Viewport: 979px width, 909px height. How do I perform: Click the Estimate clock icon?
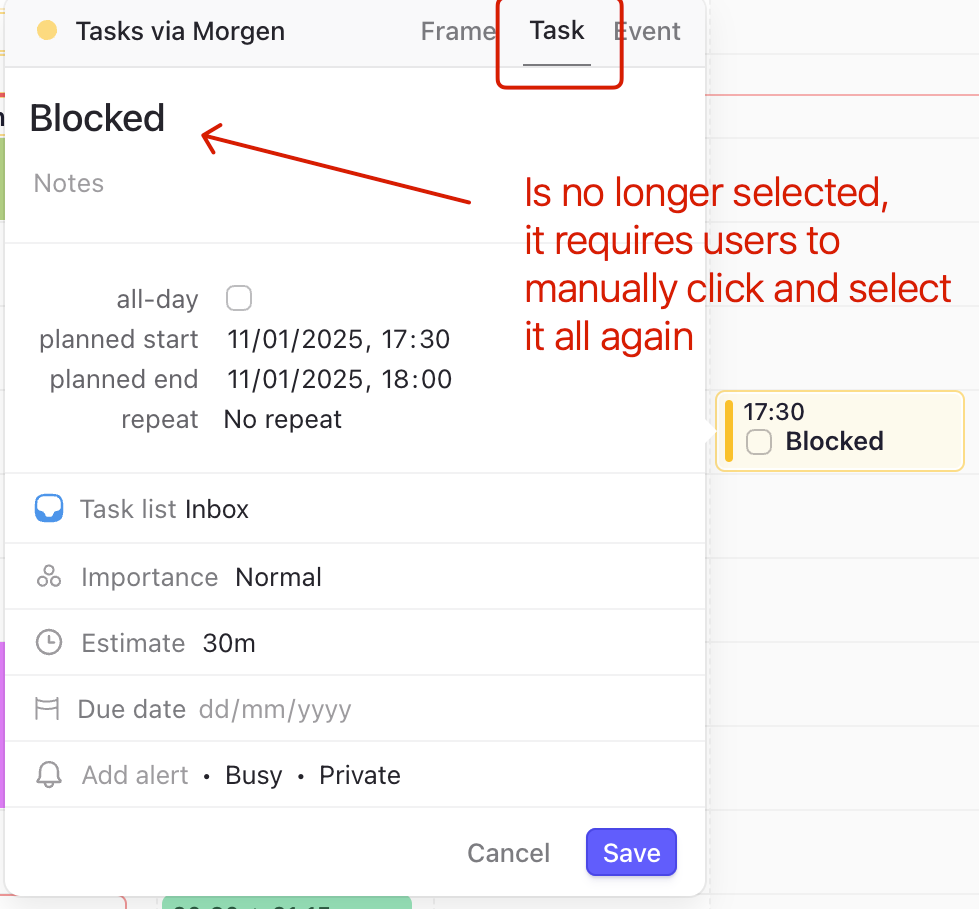tap(49, 642)
